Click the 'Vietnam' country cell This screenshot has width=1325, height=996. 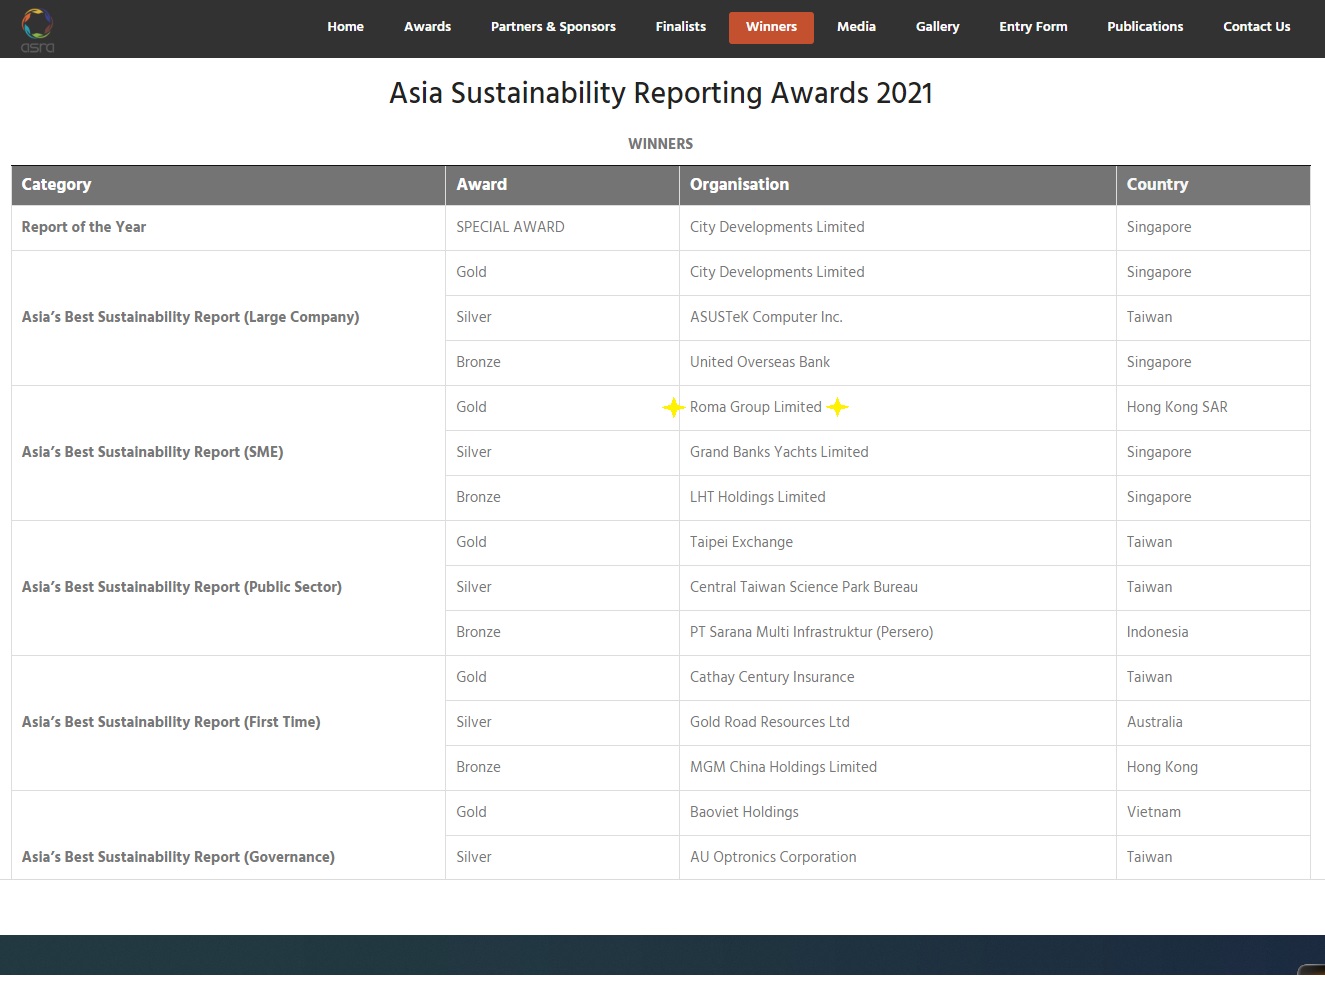pos(1213,813)
